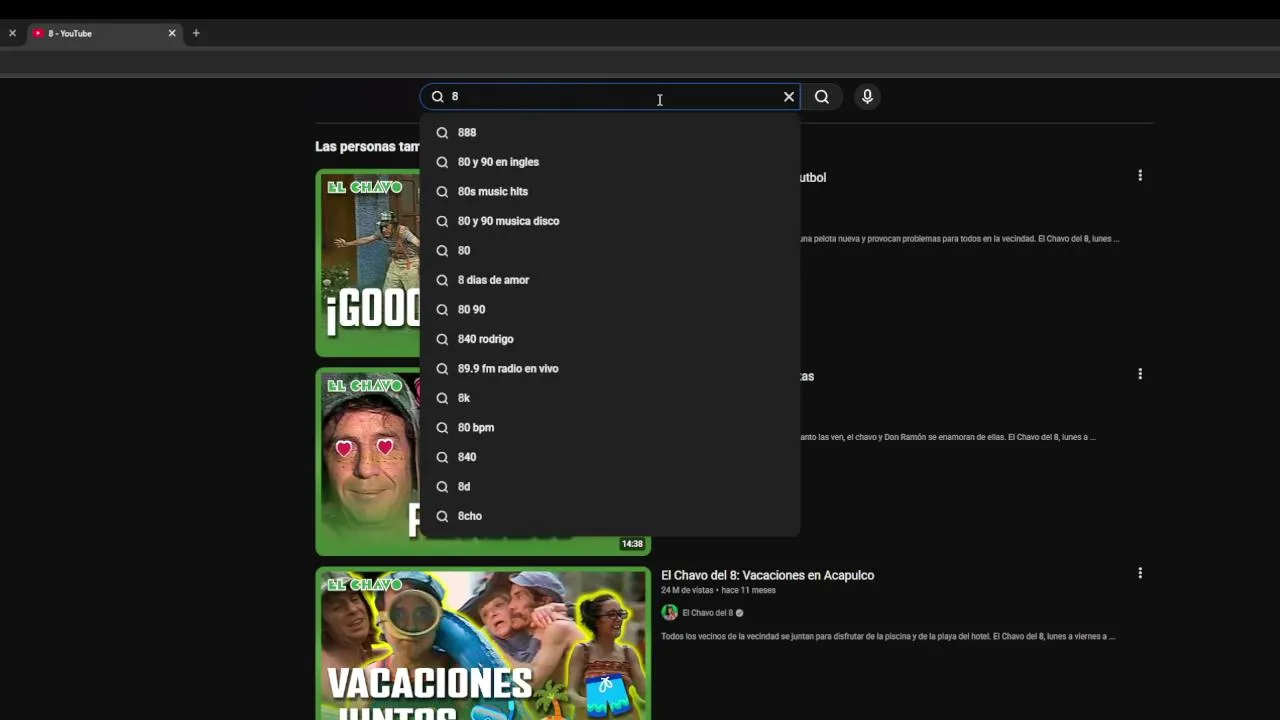Open more options for the second video result
1280x720 pixels.
click(x=1140, y=374)
